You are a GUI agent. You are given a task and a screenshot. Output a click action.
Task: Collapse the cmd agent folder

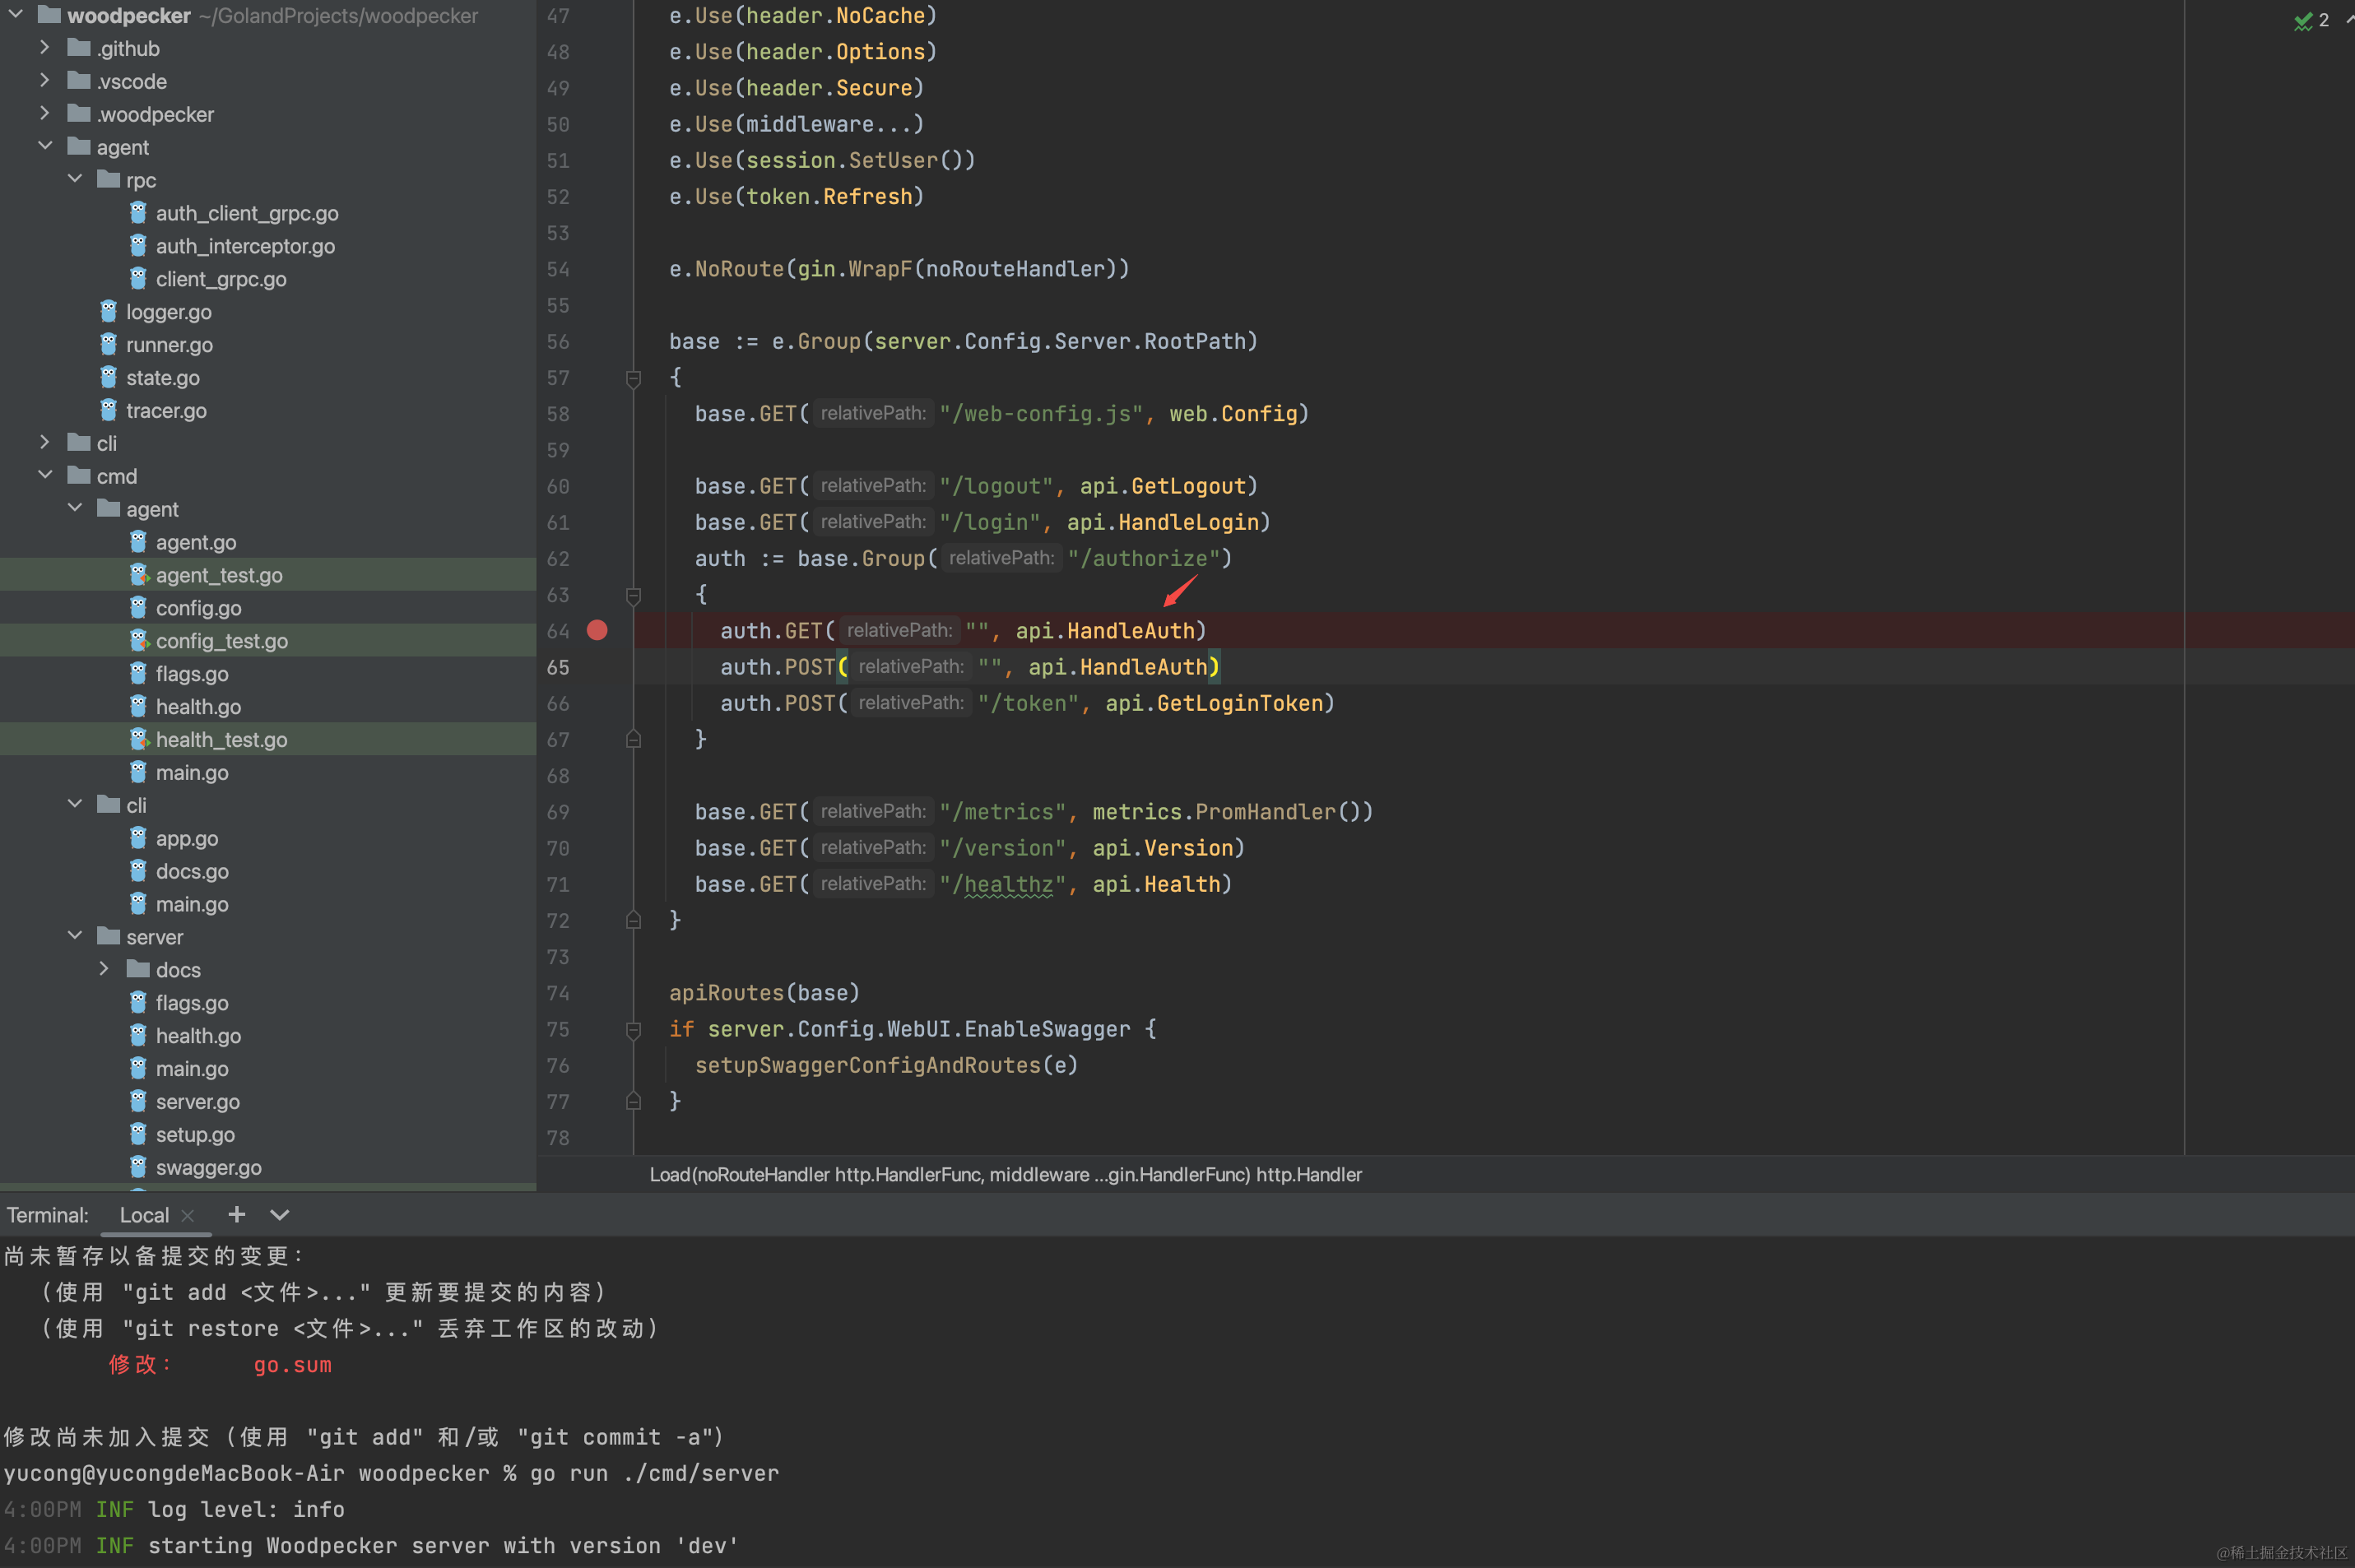[x=75, y=508]
